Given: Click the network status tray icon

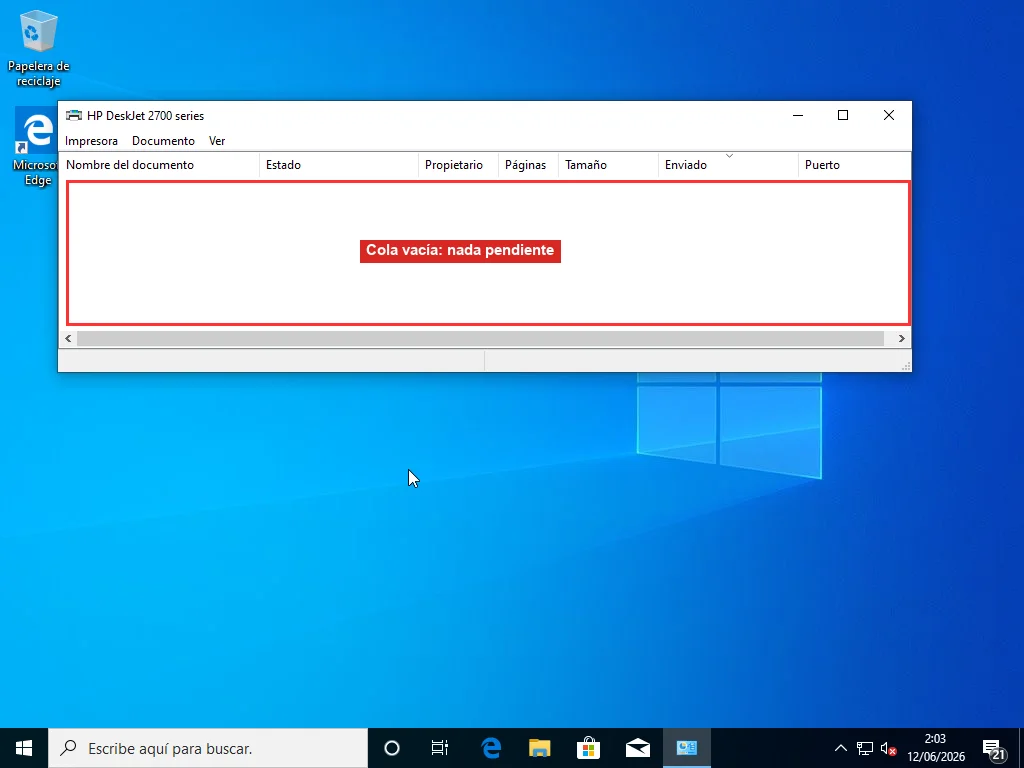Looking at the screenshot, I should [x=865, y=748].
